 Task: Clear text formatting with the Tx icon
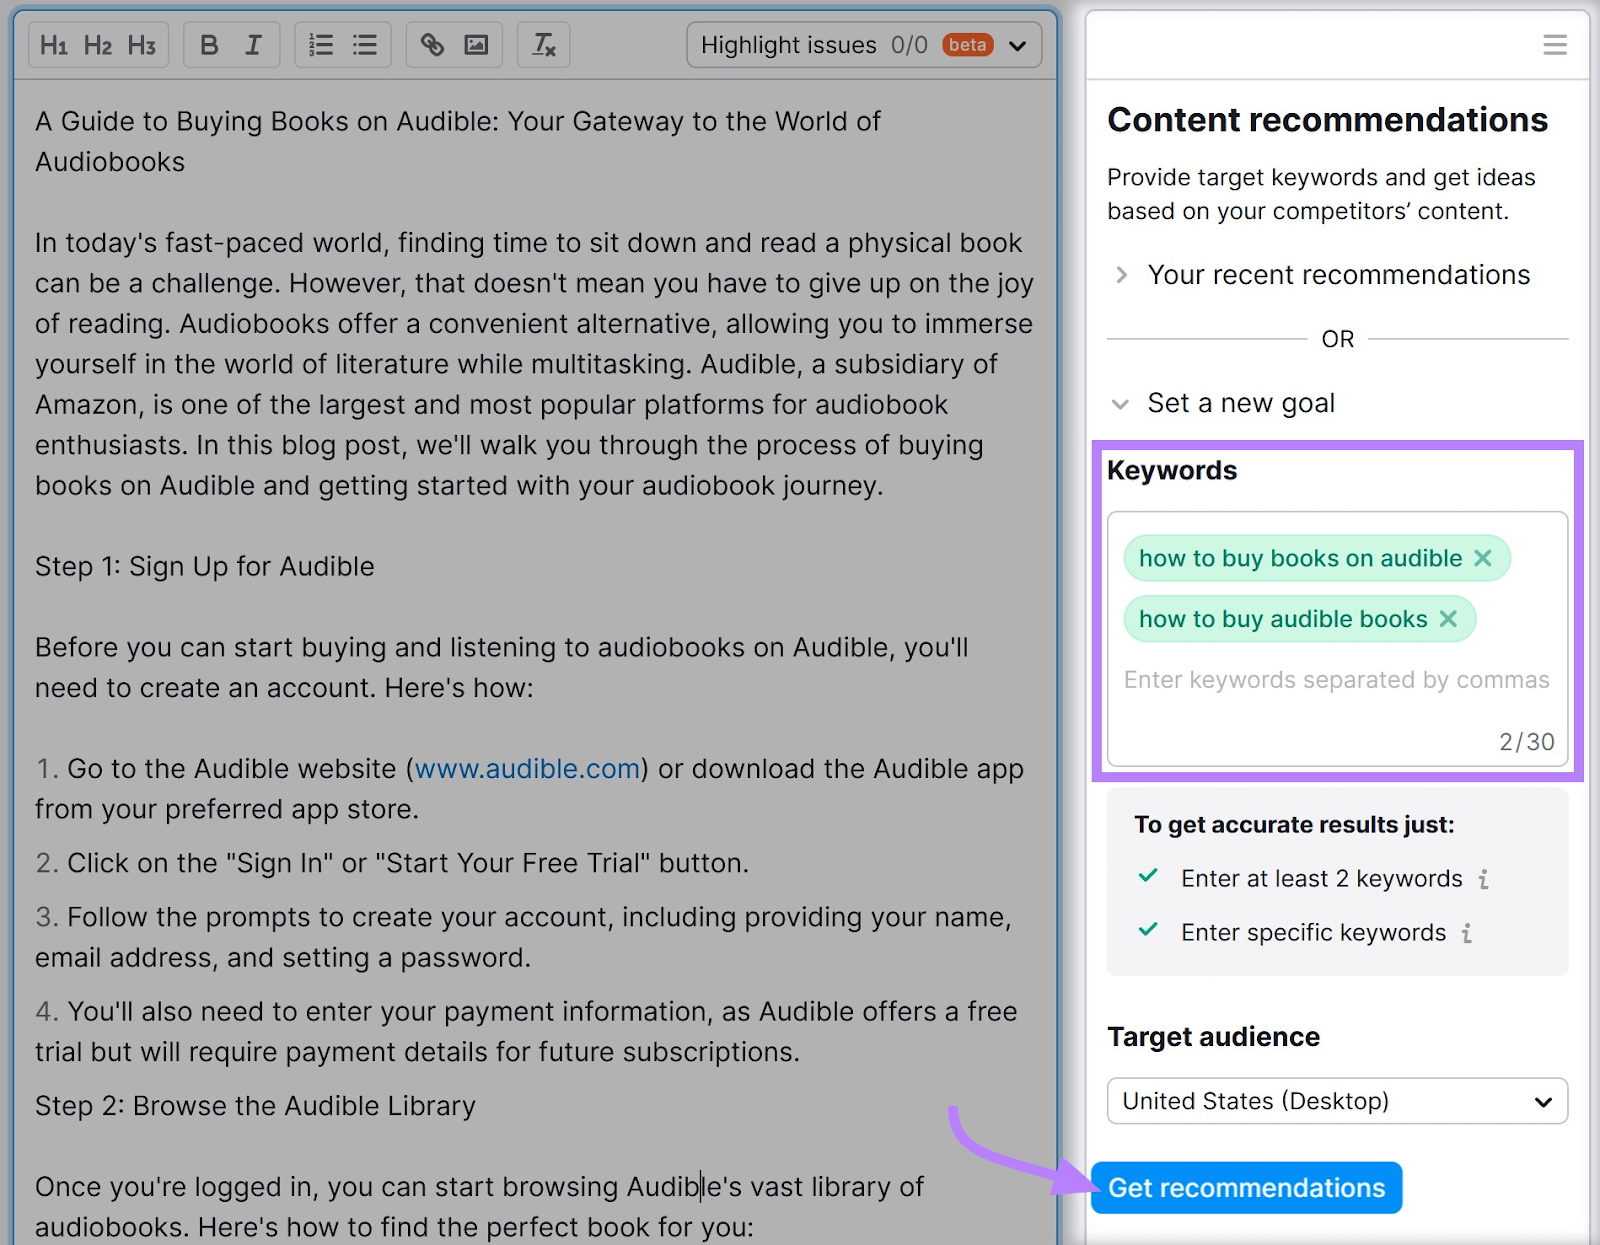(x=543, y=44)
